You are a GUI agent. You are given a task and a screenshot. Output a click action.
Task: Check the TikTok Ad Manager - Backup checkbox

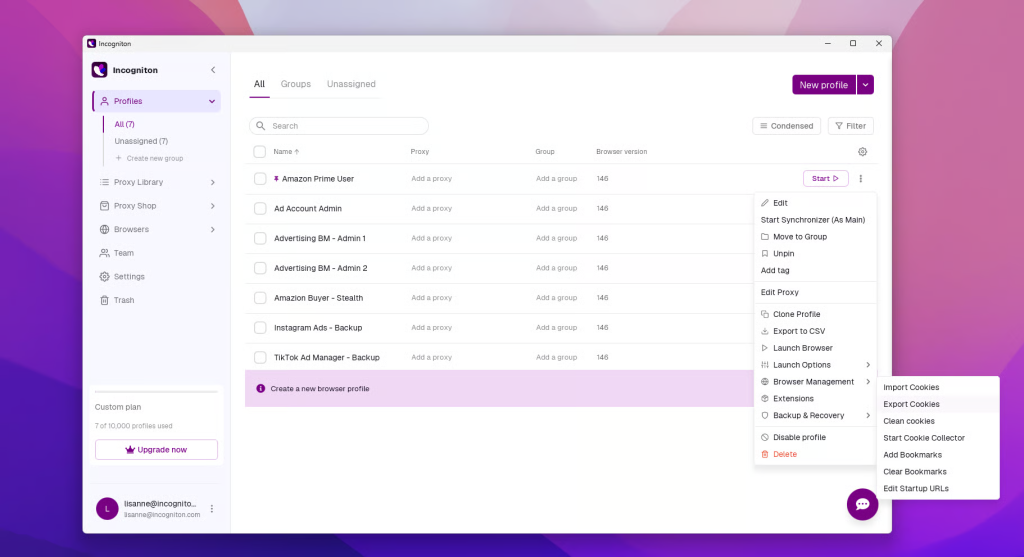(x=260, y=357)
